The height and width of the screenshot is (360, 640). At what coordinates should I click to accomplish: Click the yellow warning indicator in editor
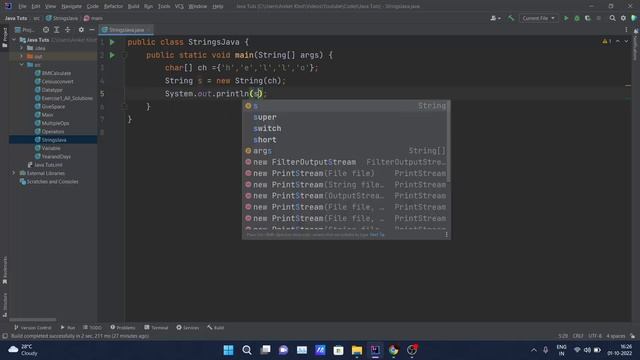(x=607, y=41)
